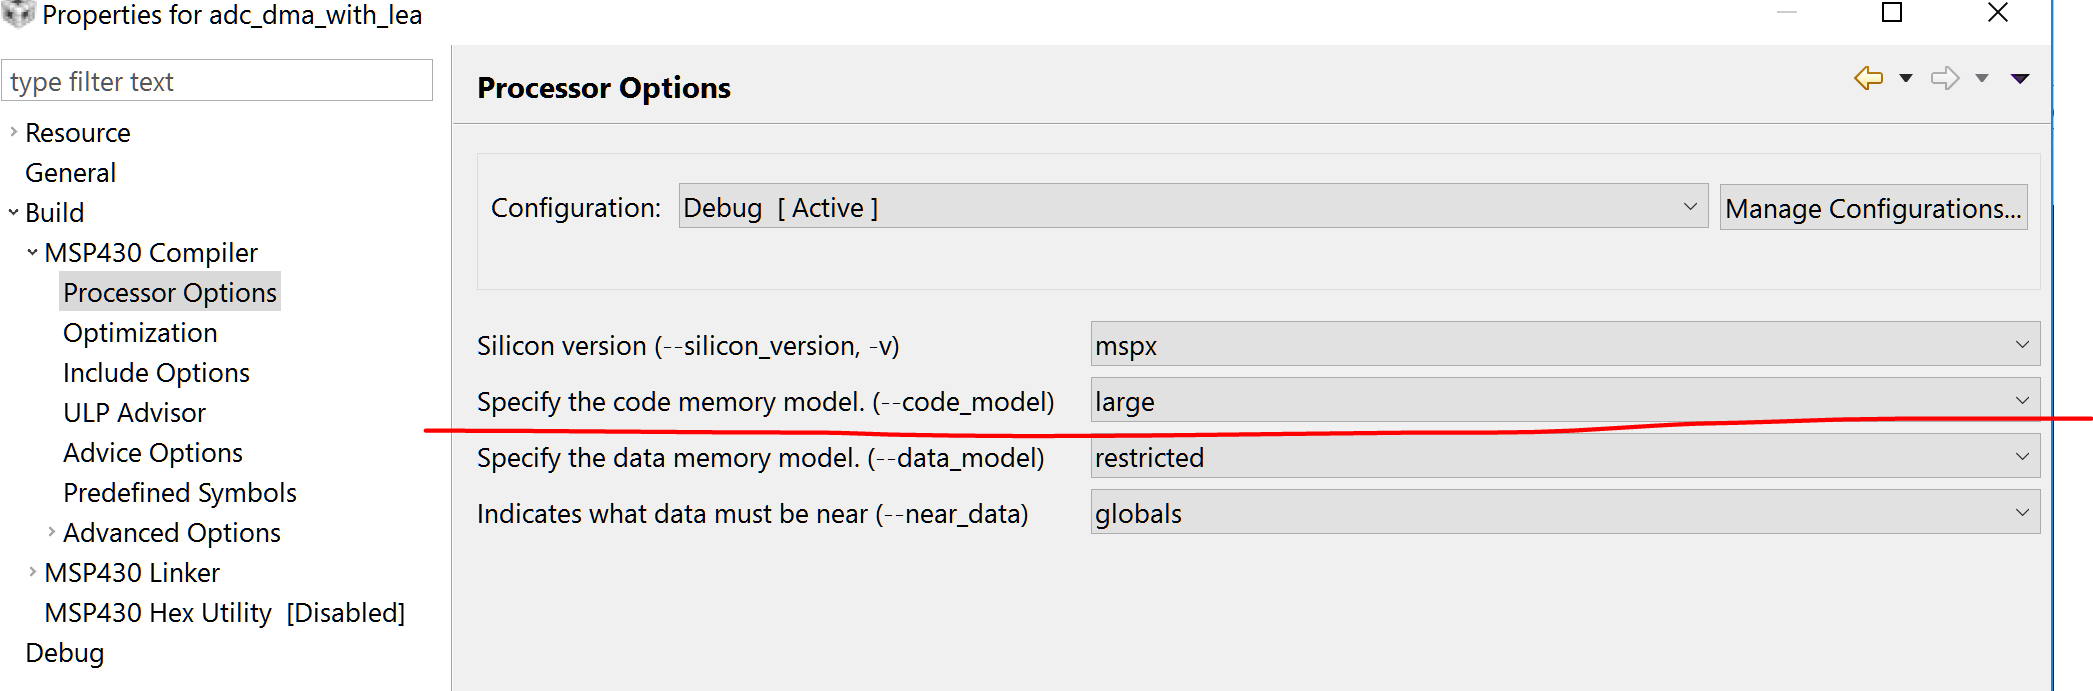The height and width of the screenshot is (691, 2093).
Task: Expand Advanced Options tree node
Action: tap(51, 532)
